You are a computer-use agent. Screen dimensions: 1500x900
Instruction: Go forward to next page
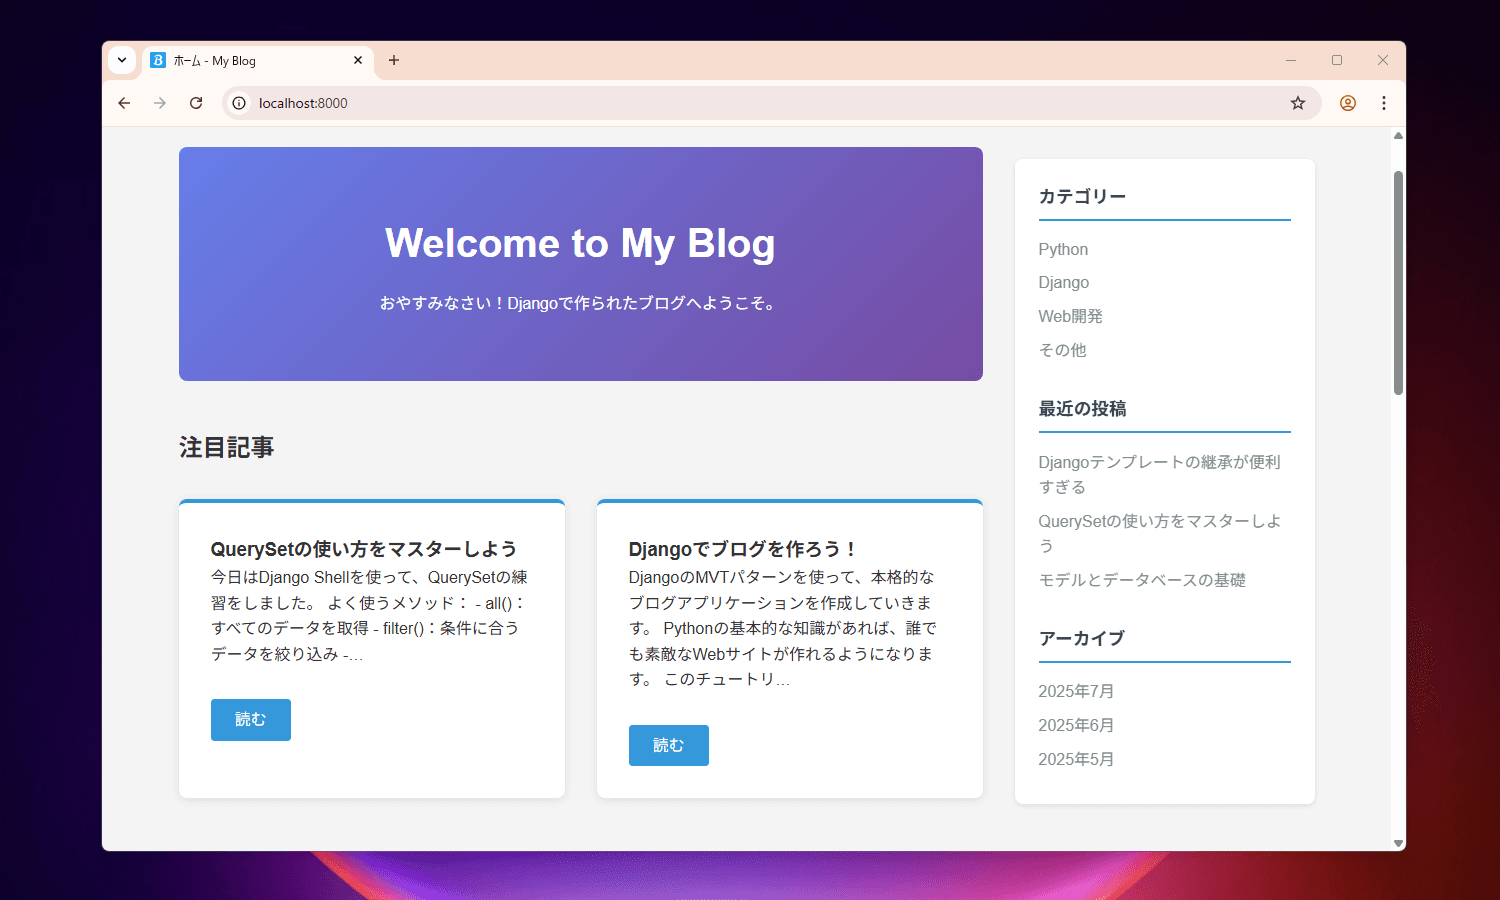coord(160,103)
